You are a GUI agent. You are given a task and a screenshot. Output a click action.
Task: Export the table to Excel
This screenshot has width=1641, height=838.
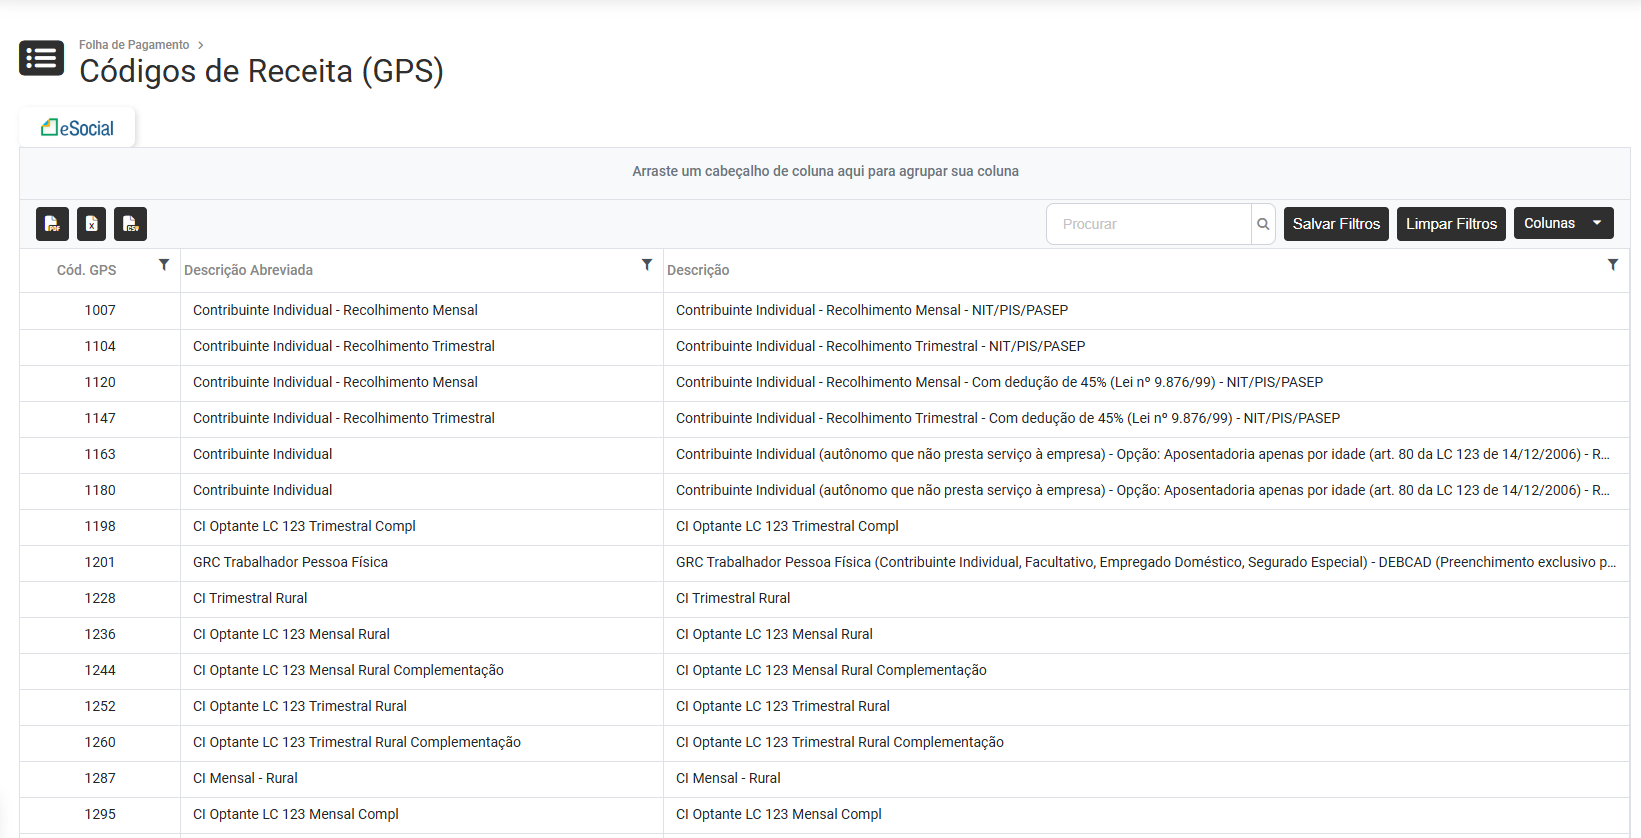[91, 224]
